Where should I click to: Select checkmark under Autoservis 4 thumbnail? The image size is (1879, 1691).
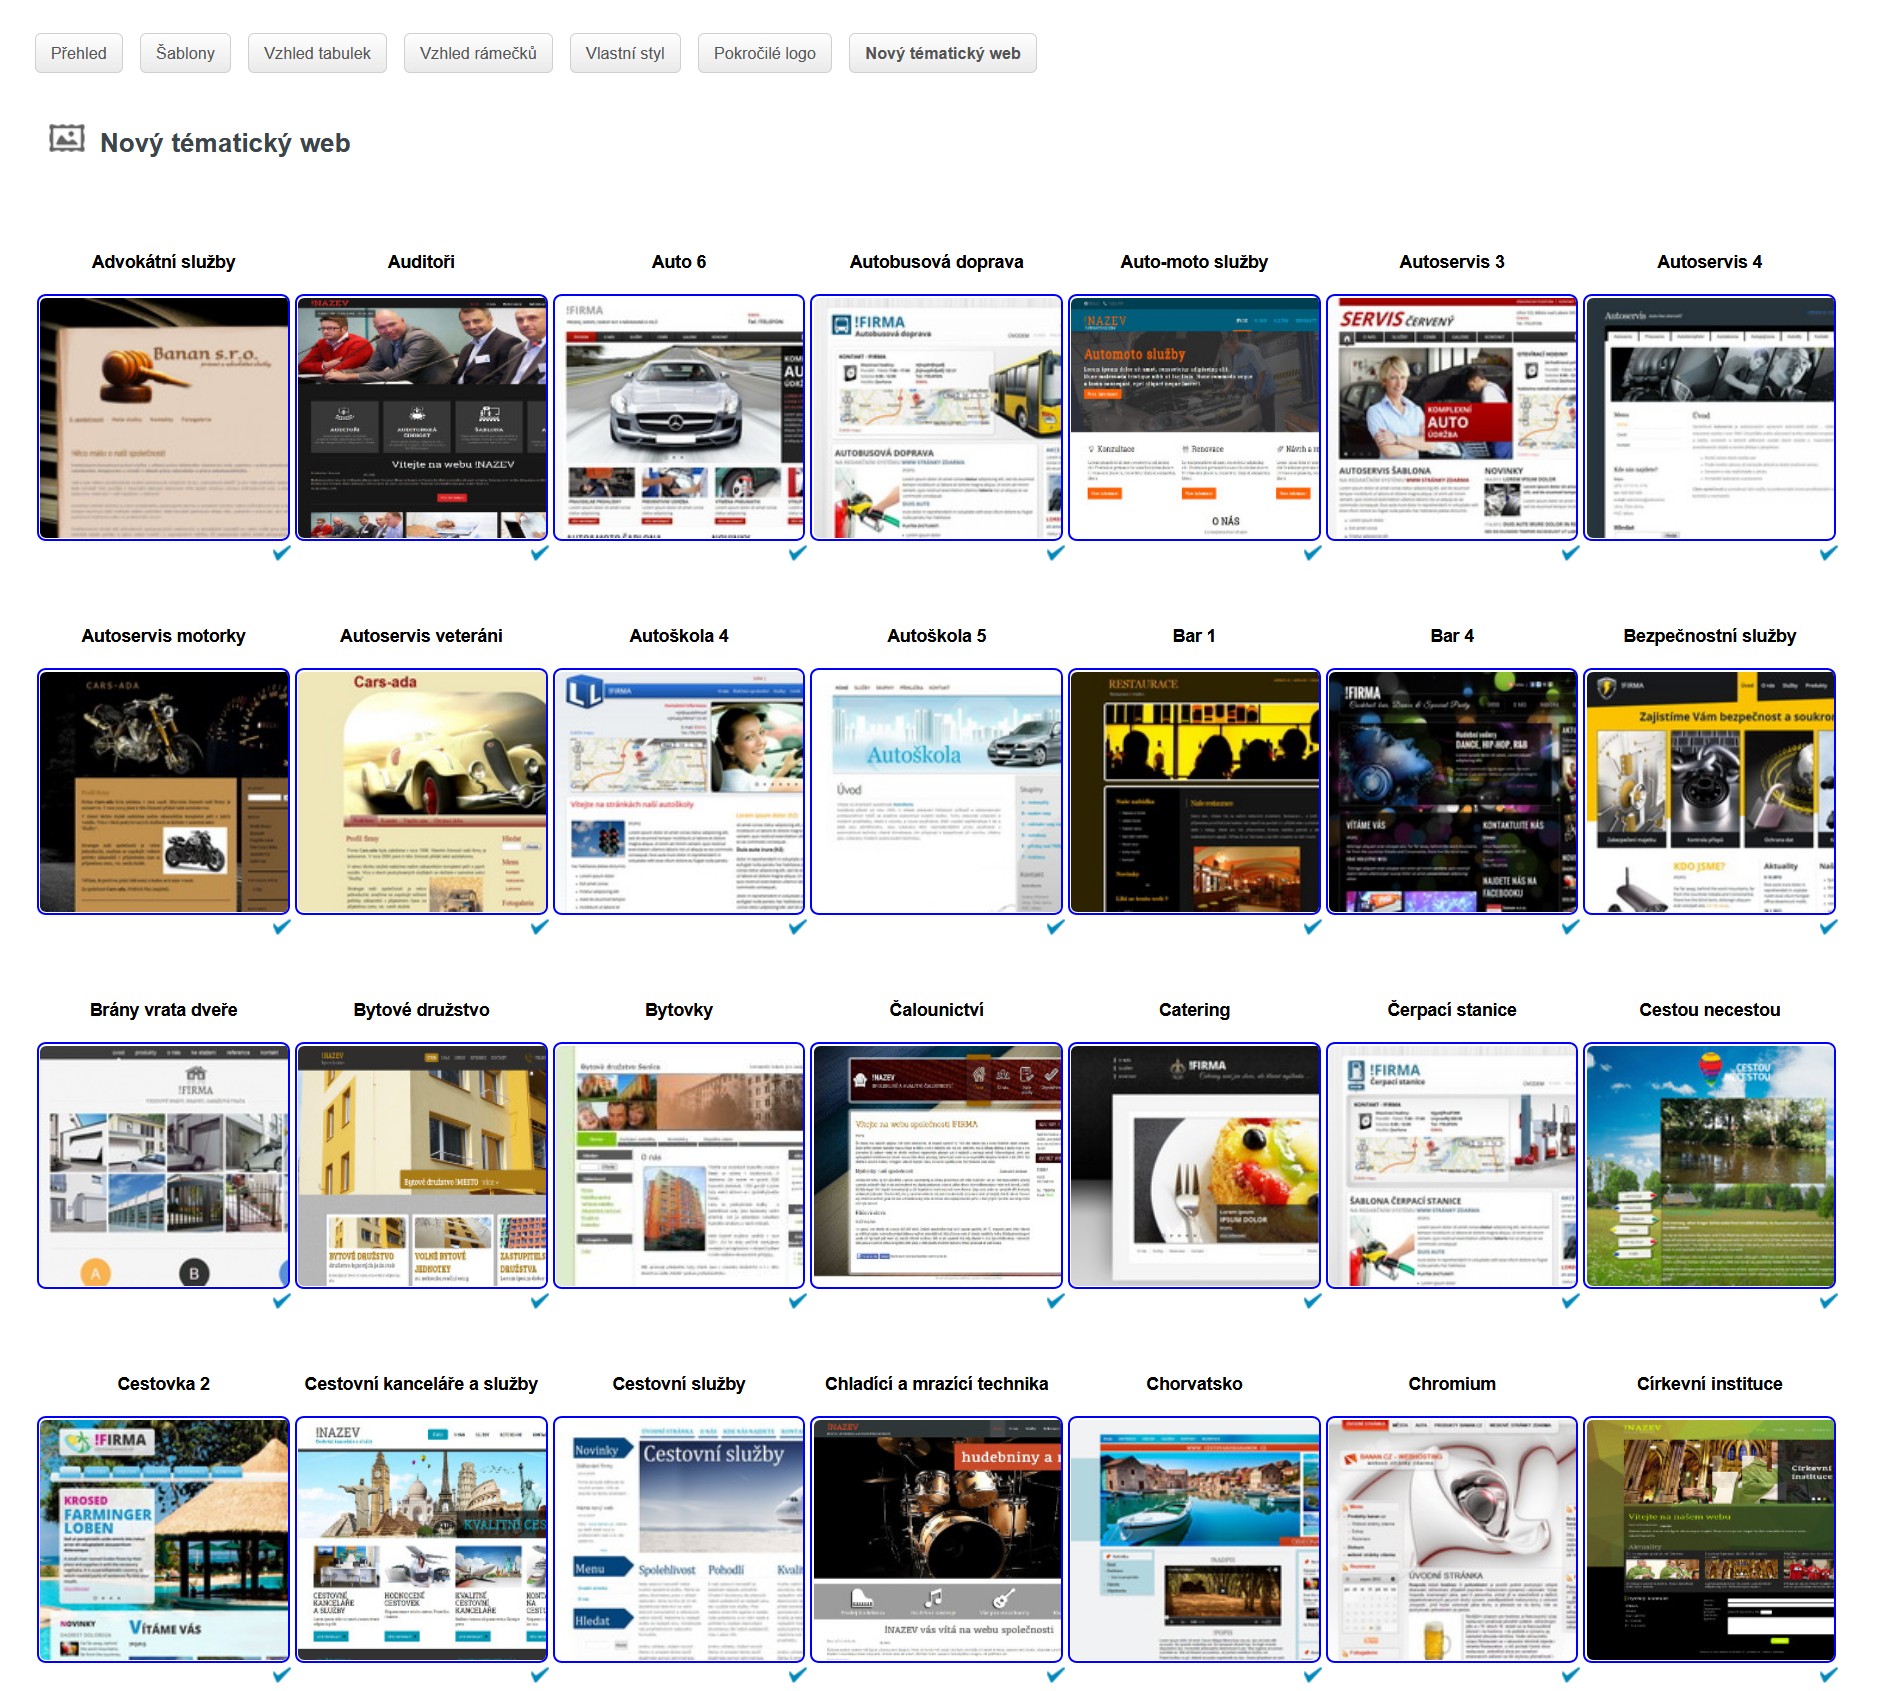[1828, 553]
